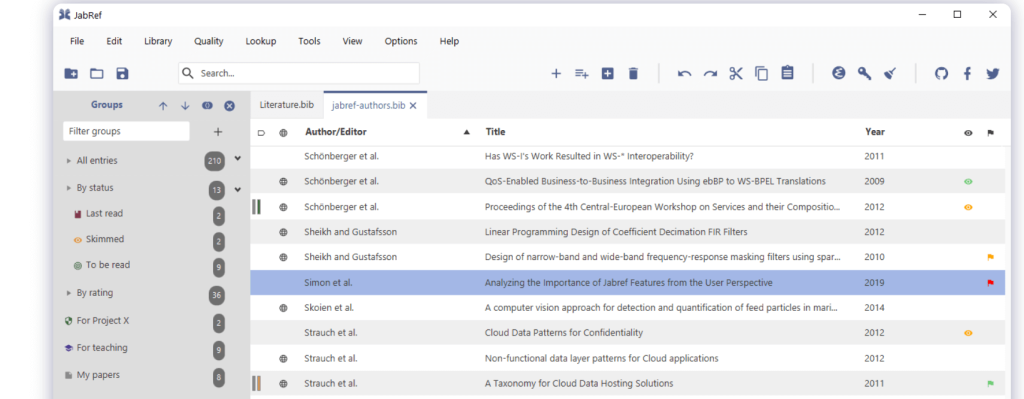Paste from clipboard icon
This screenshot has width=1024, height=399.
[787, 73]
